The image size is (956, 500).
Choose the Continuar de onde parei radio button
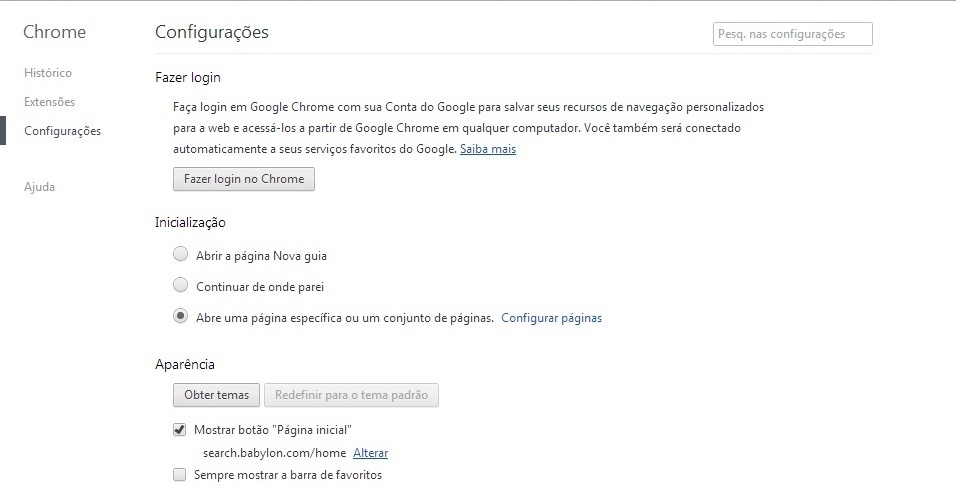point(180,285)
